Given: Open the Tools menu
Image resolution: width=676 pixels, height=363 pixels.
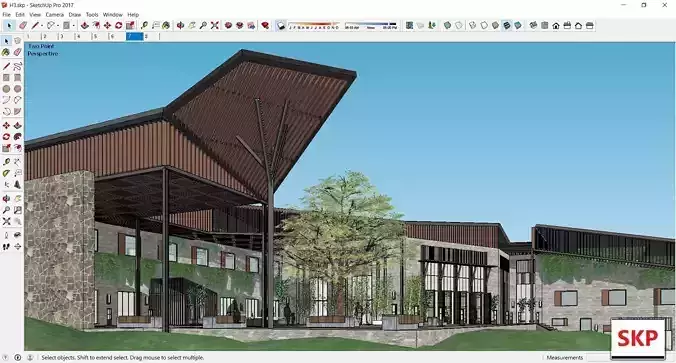Looking at the screenshot, I should point(92,15).
